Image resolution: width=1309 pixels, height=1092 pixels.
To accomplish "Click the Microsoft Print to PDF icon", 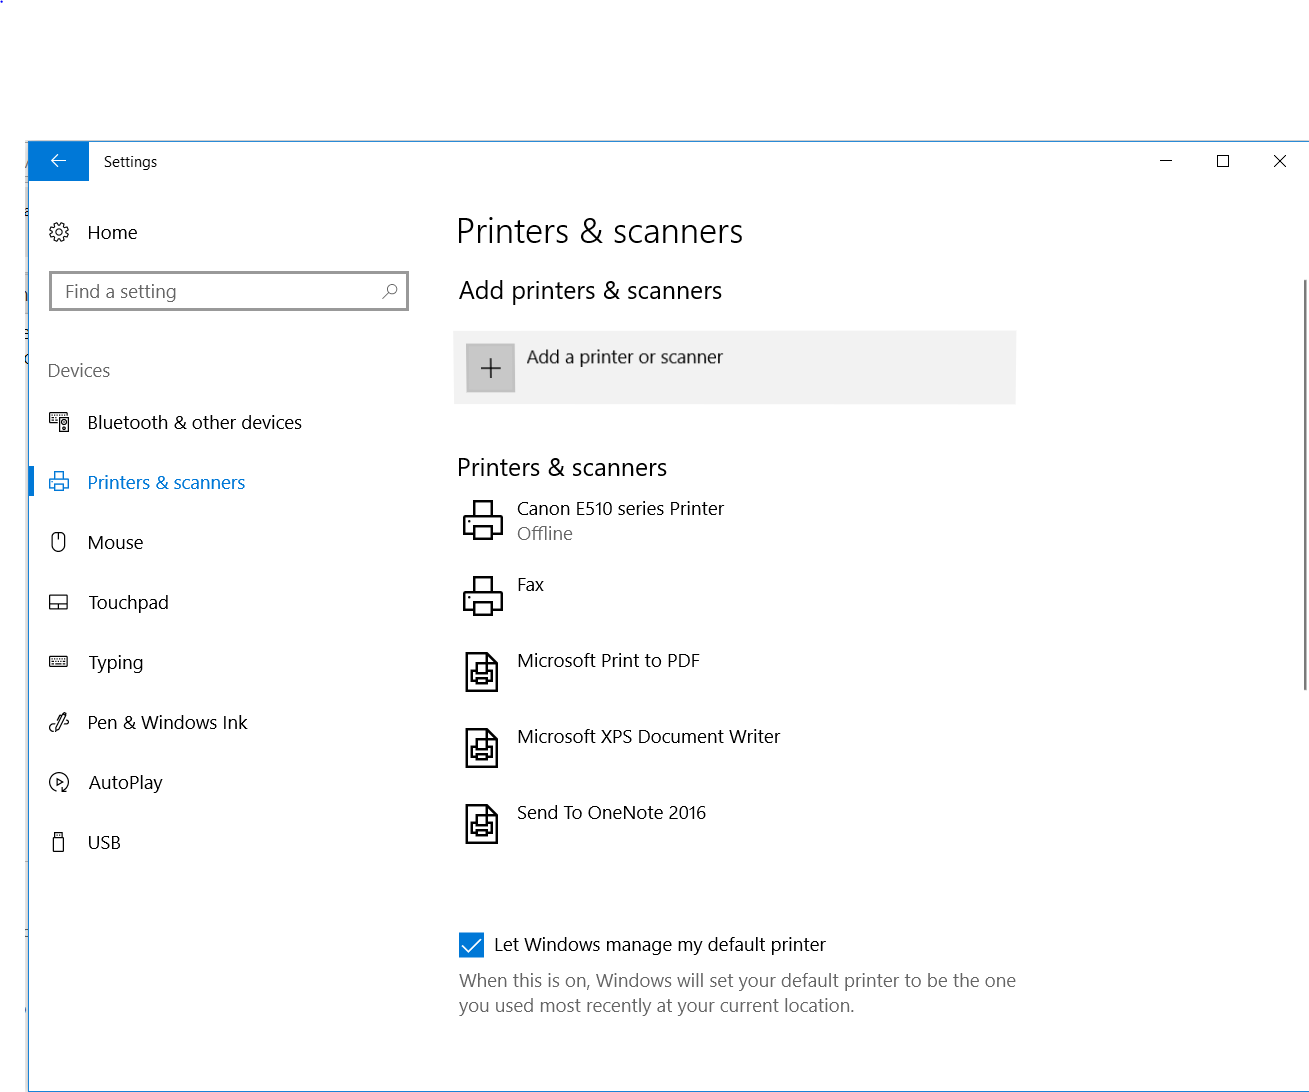I will pos(482,672).
